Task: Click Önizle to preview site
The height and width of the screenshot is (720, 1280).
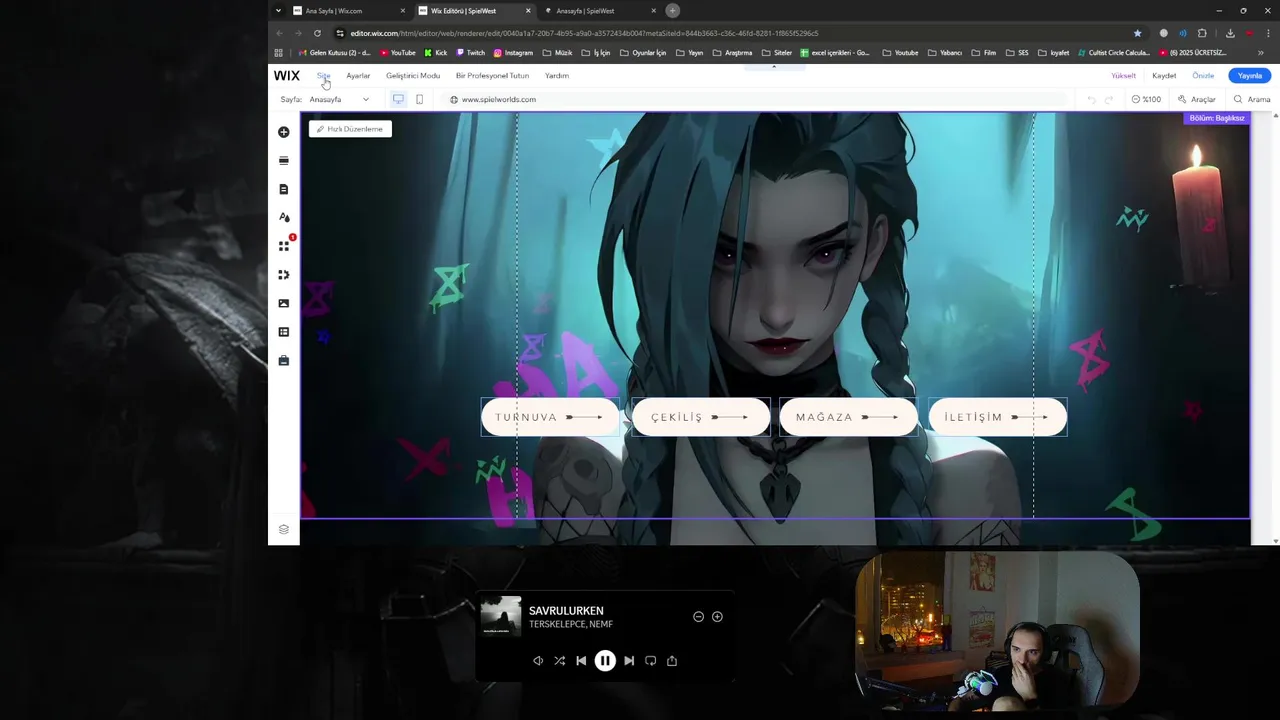Action: [x=1203, y=76]
